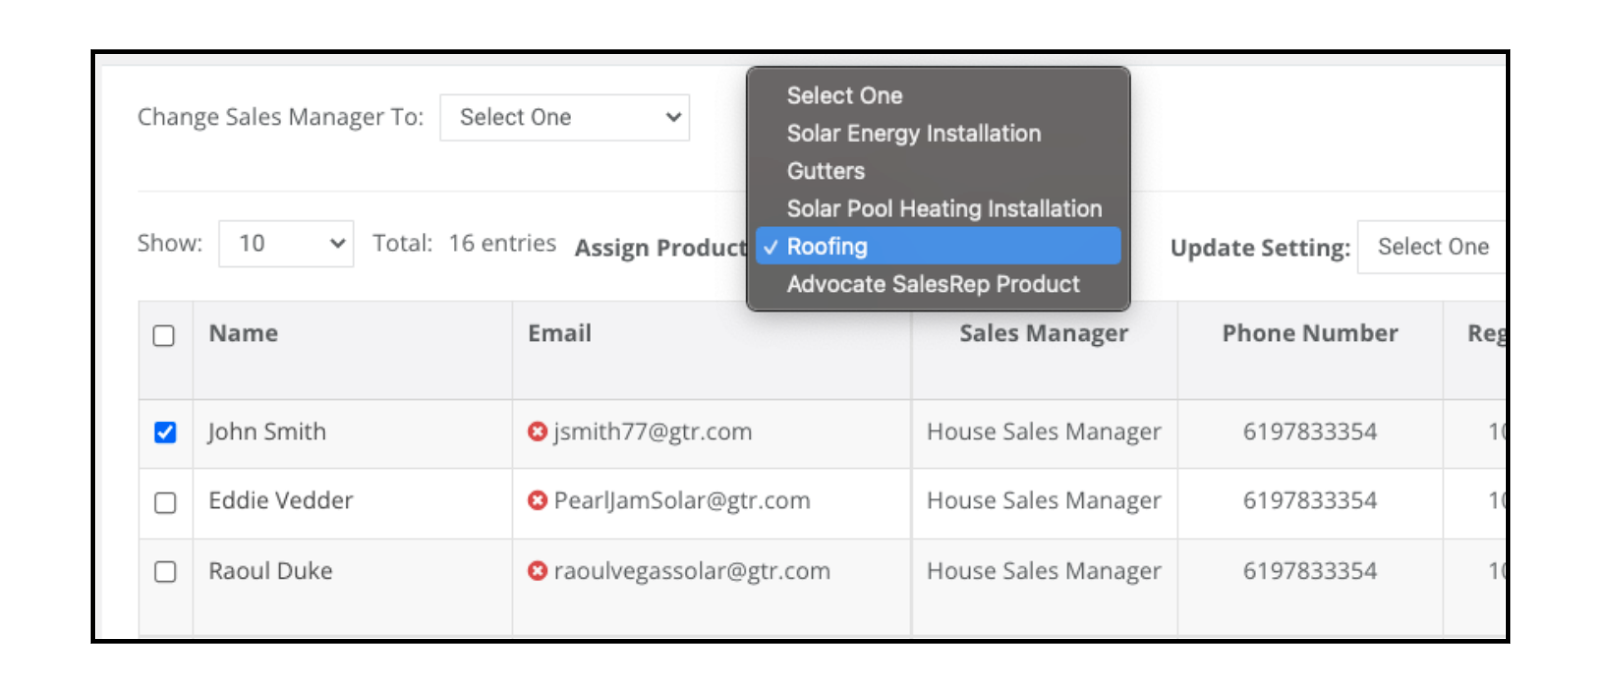
Task: Click red error icon beside jsmith77@gtr.com
Action: 537,431
